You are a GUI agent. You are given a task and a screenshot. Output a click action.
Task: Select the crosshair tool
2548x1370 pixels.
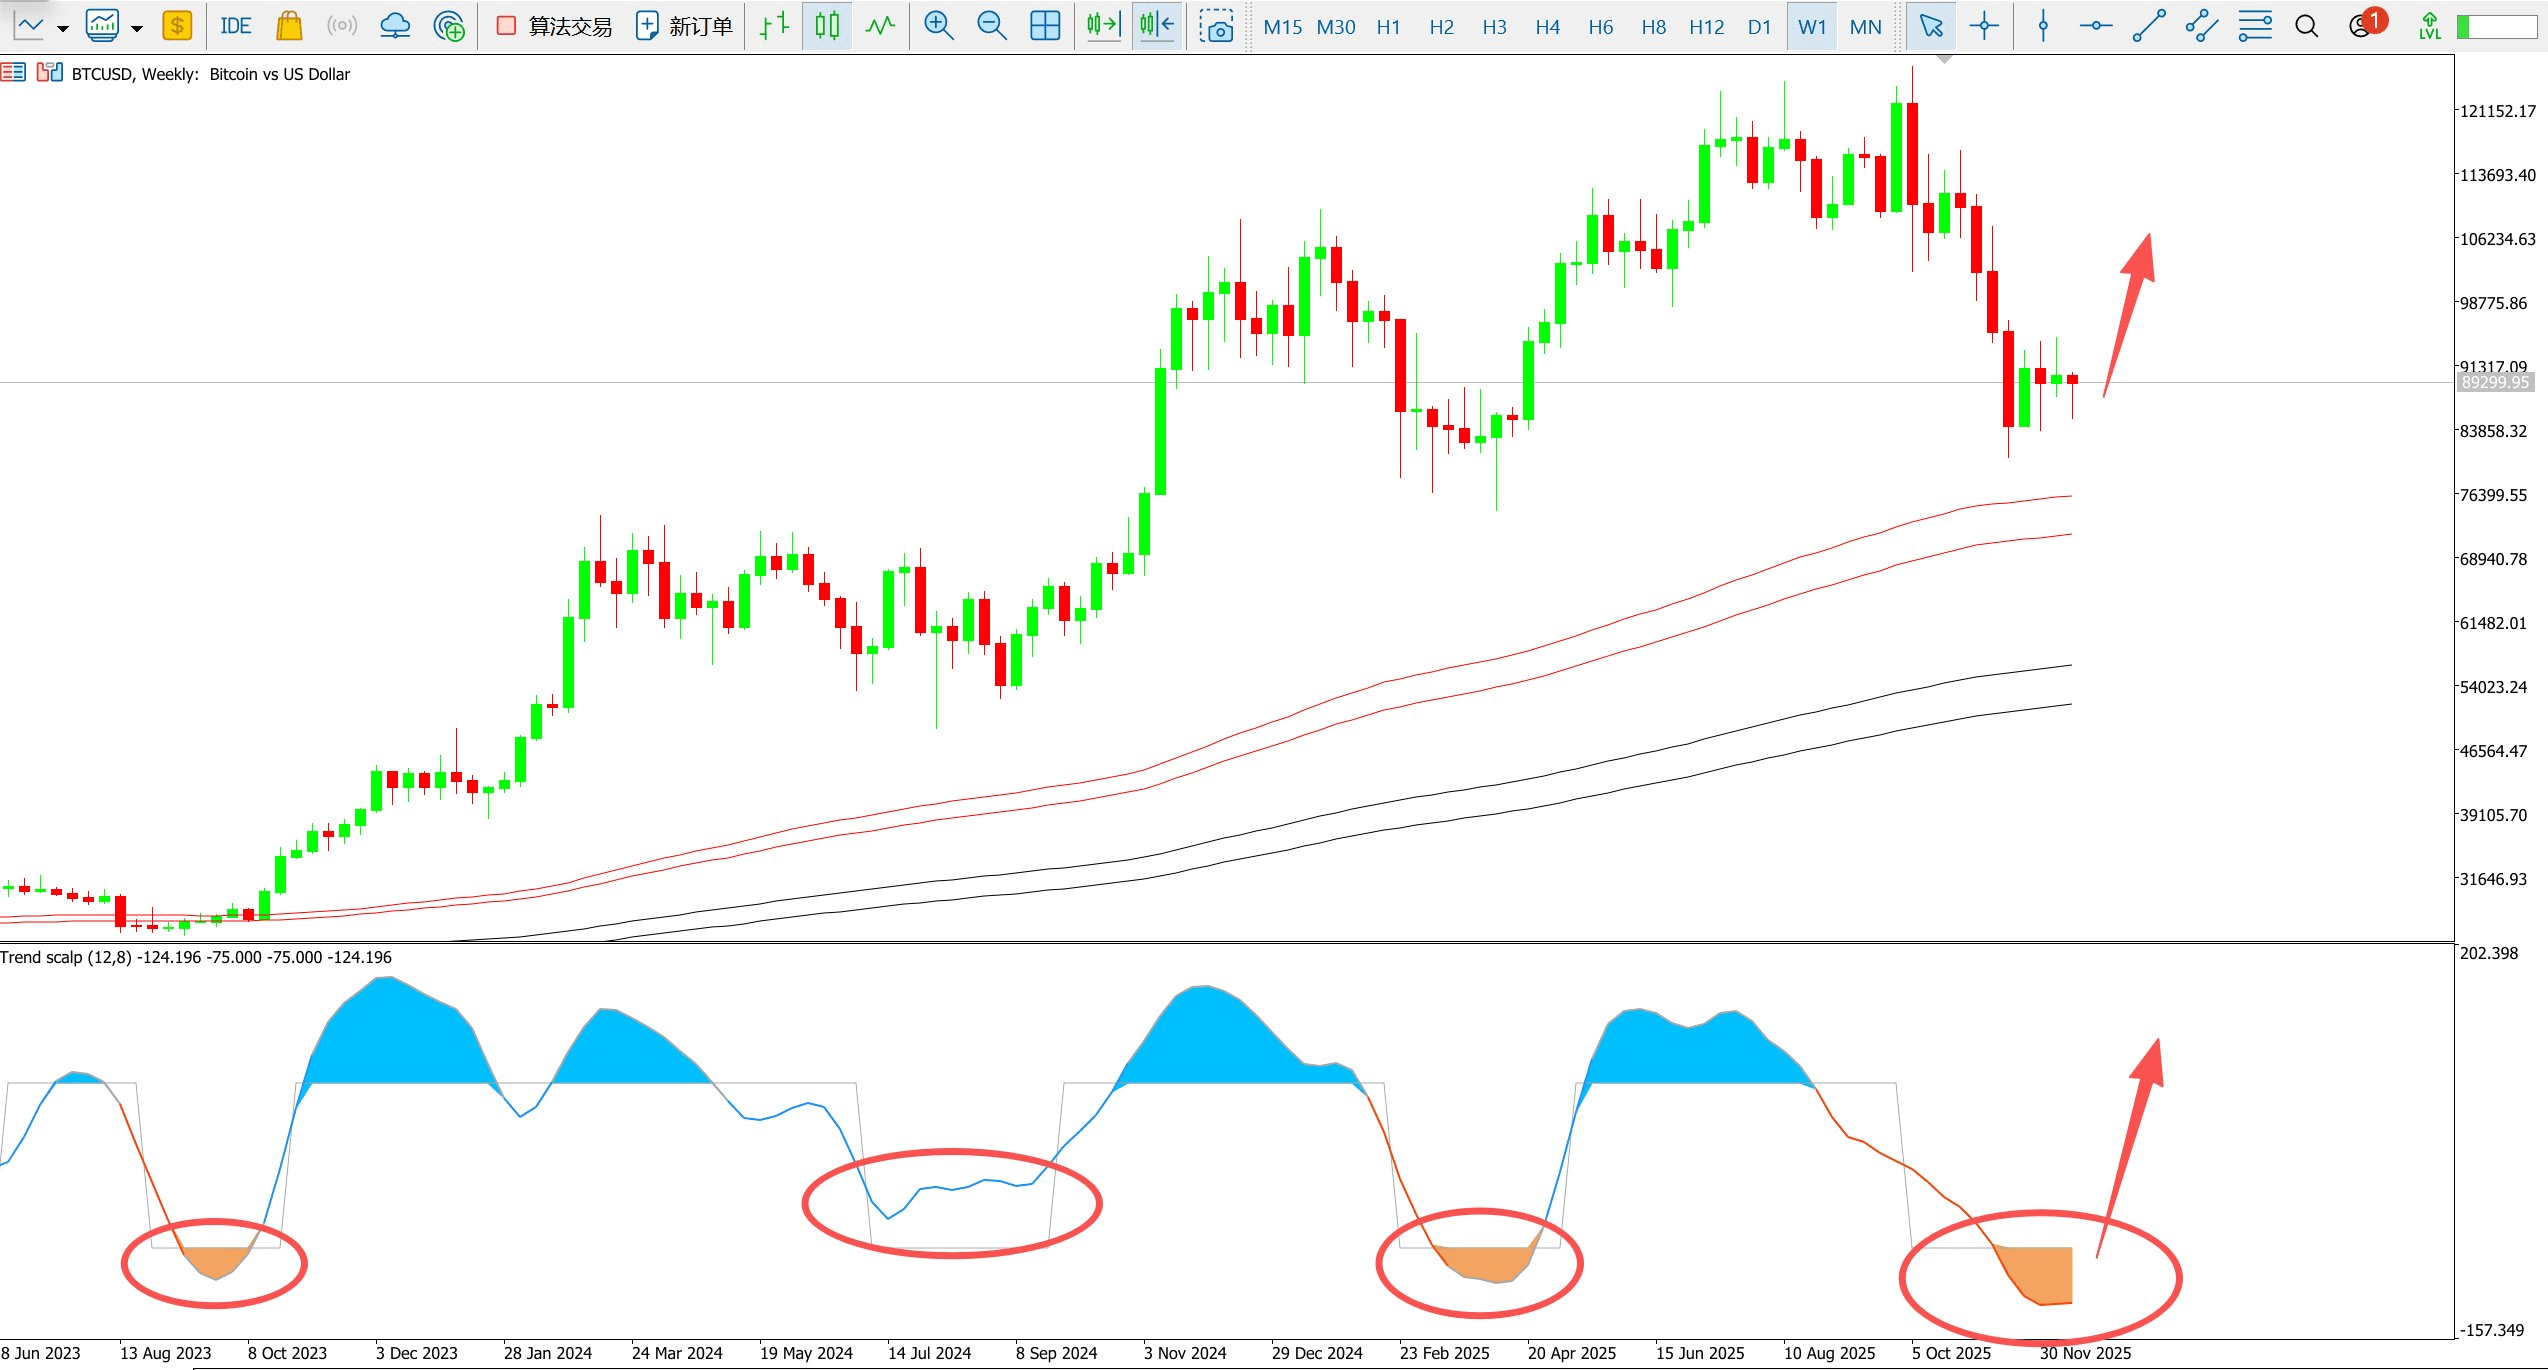coord(1984,26)
